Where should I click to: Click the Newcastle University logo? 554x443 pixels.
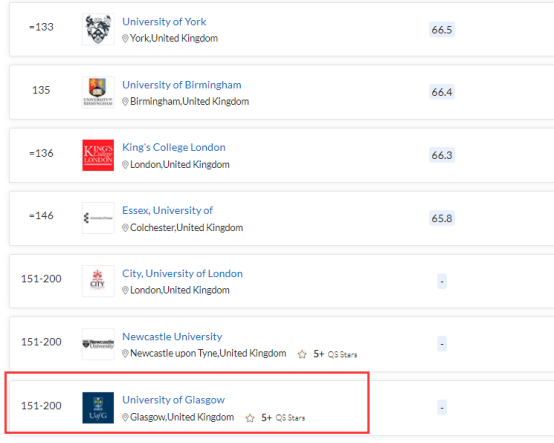click(x=98, y=344)
